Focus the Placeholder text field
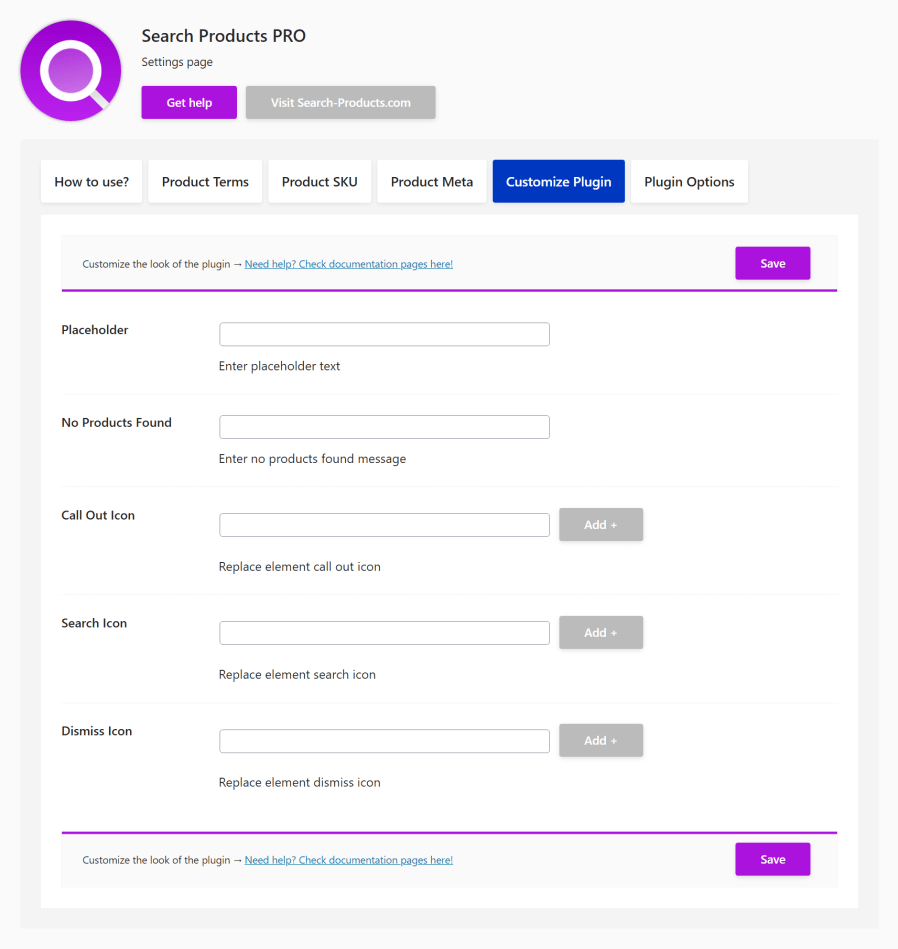This screenshot has height=949, width=898. point(384,335)
